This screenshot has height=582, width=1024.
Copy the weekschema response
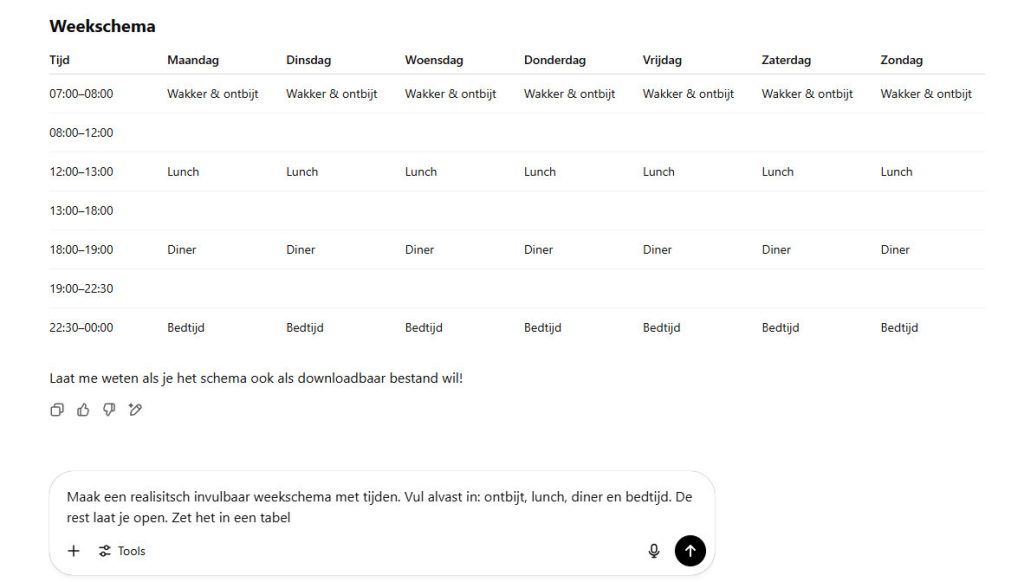(x=57, y=409)
